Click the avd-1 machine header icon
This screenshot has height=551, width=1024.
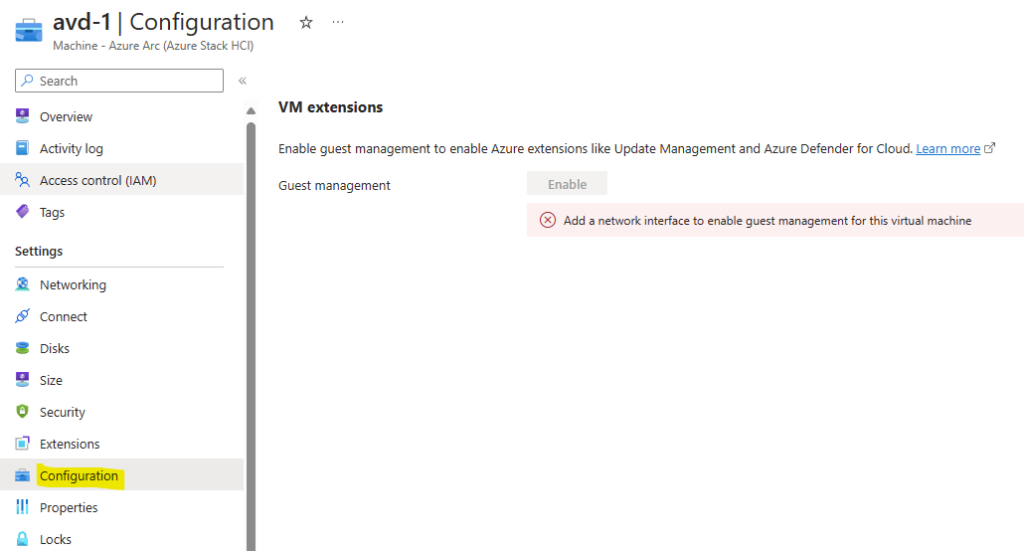pos(29,30)
